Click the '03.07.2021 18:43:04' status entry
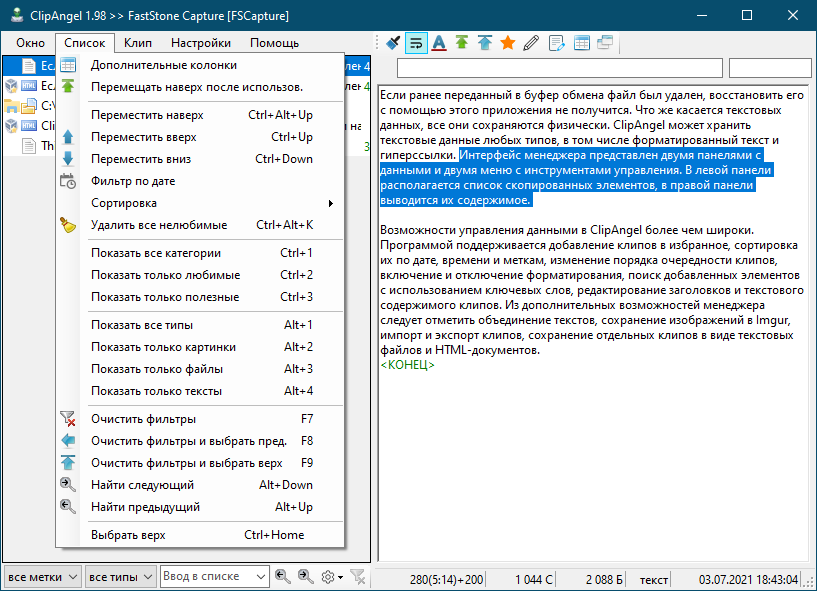The width and height of the screenshot is (817, 591). tap(748, 580)
